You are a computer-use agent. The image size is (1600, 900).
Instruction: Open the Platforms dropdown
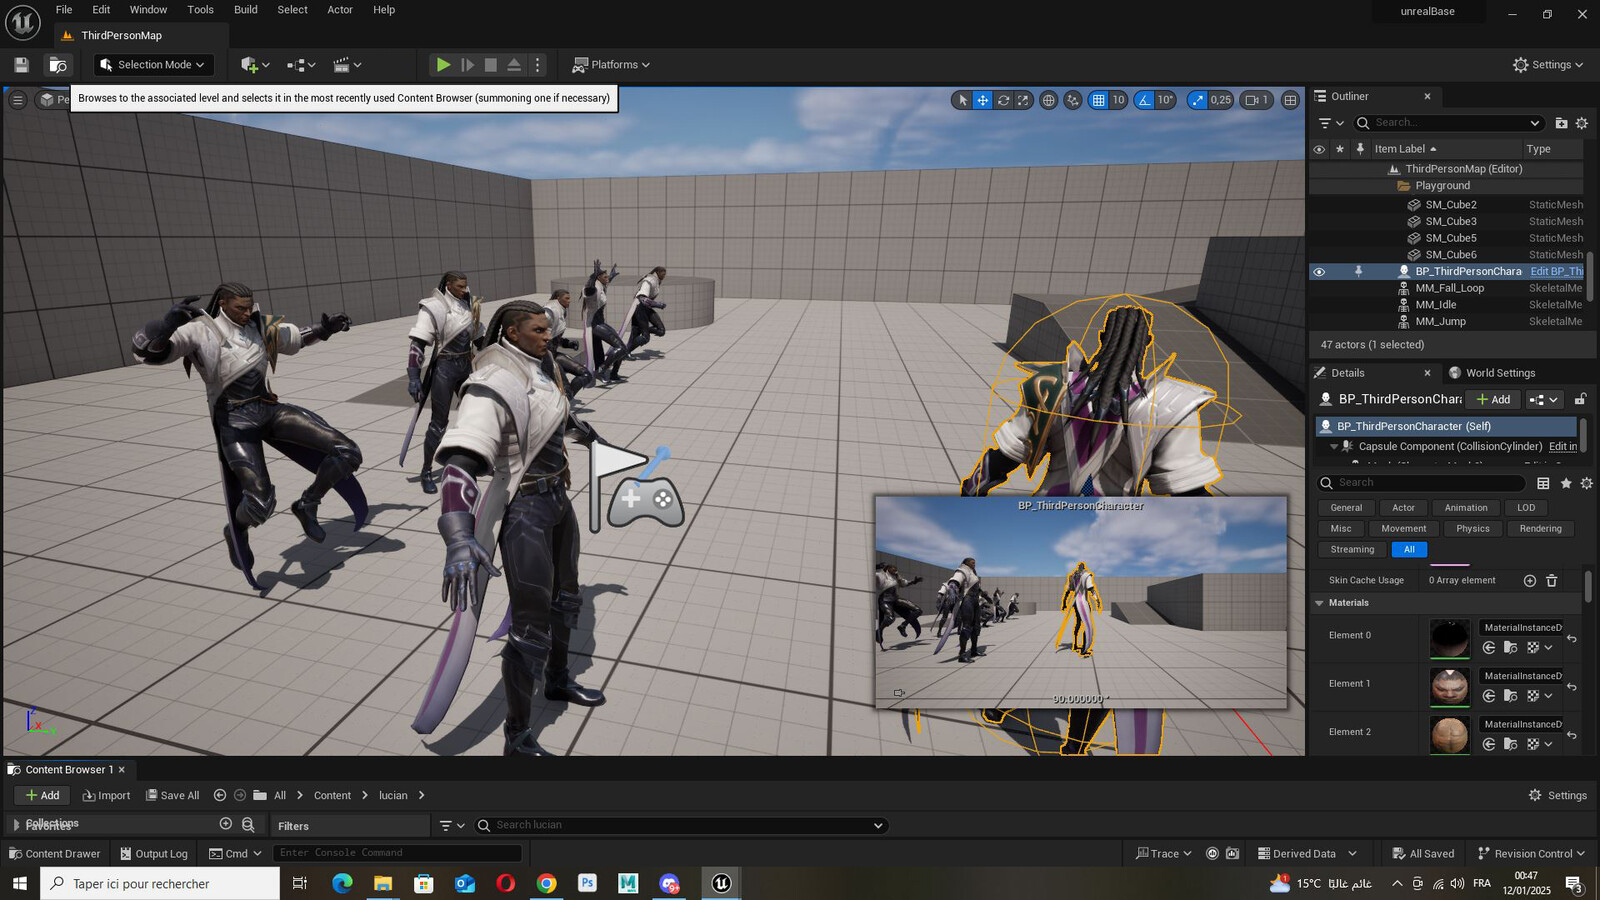[611, 65]
